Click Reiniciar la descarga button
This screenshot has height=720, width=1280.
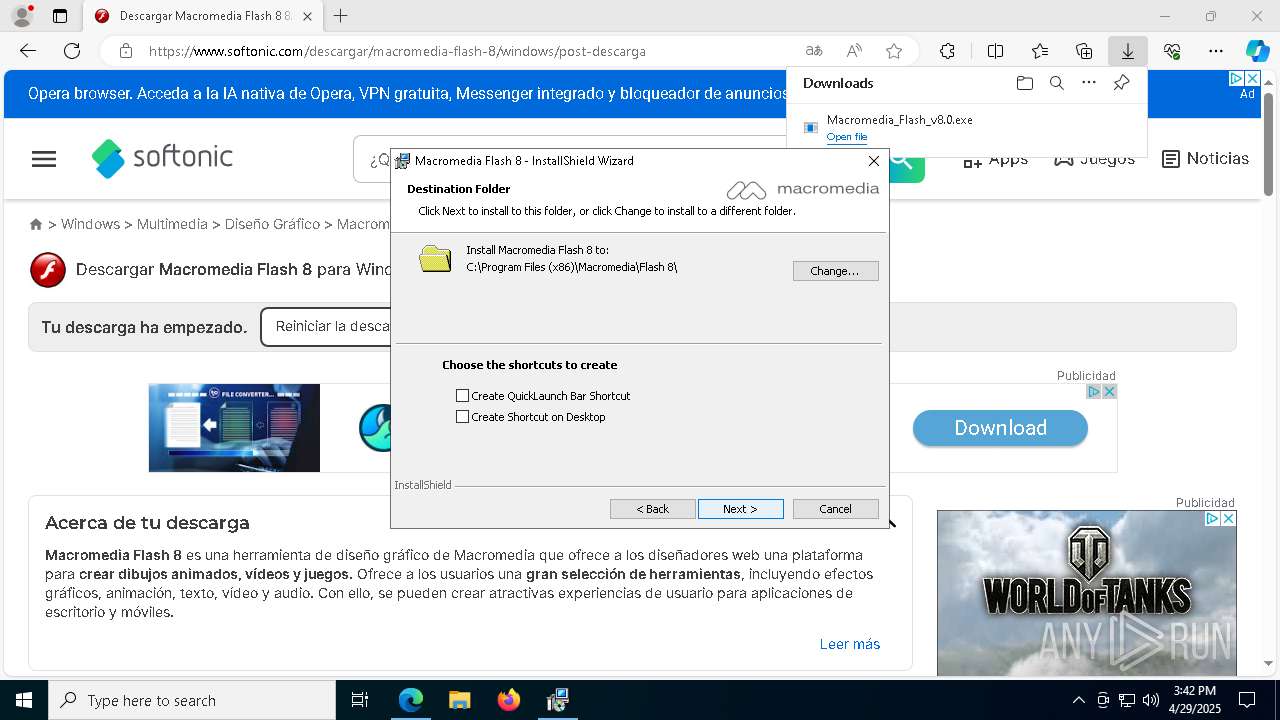(x=326, y=327)
